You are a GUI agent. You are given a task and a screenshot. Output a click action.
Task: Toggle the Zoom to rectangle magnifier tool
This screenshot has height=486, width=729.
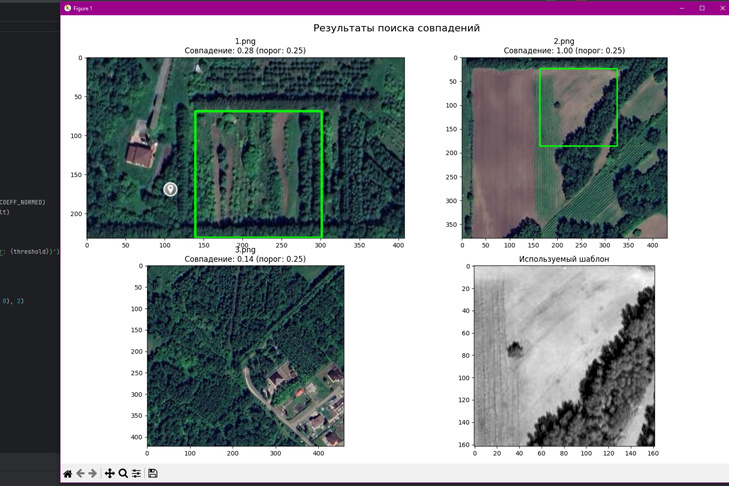tap(123, 473)
